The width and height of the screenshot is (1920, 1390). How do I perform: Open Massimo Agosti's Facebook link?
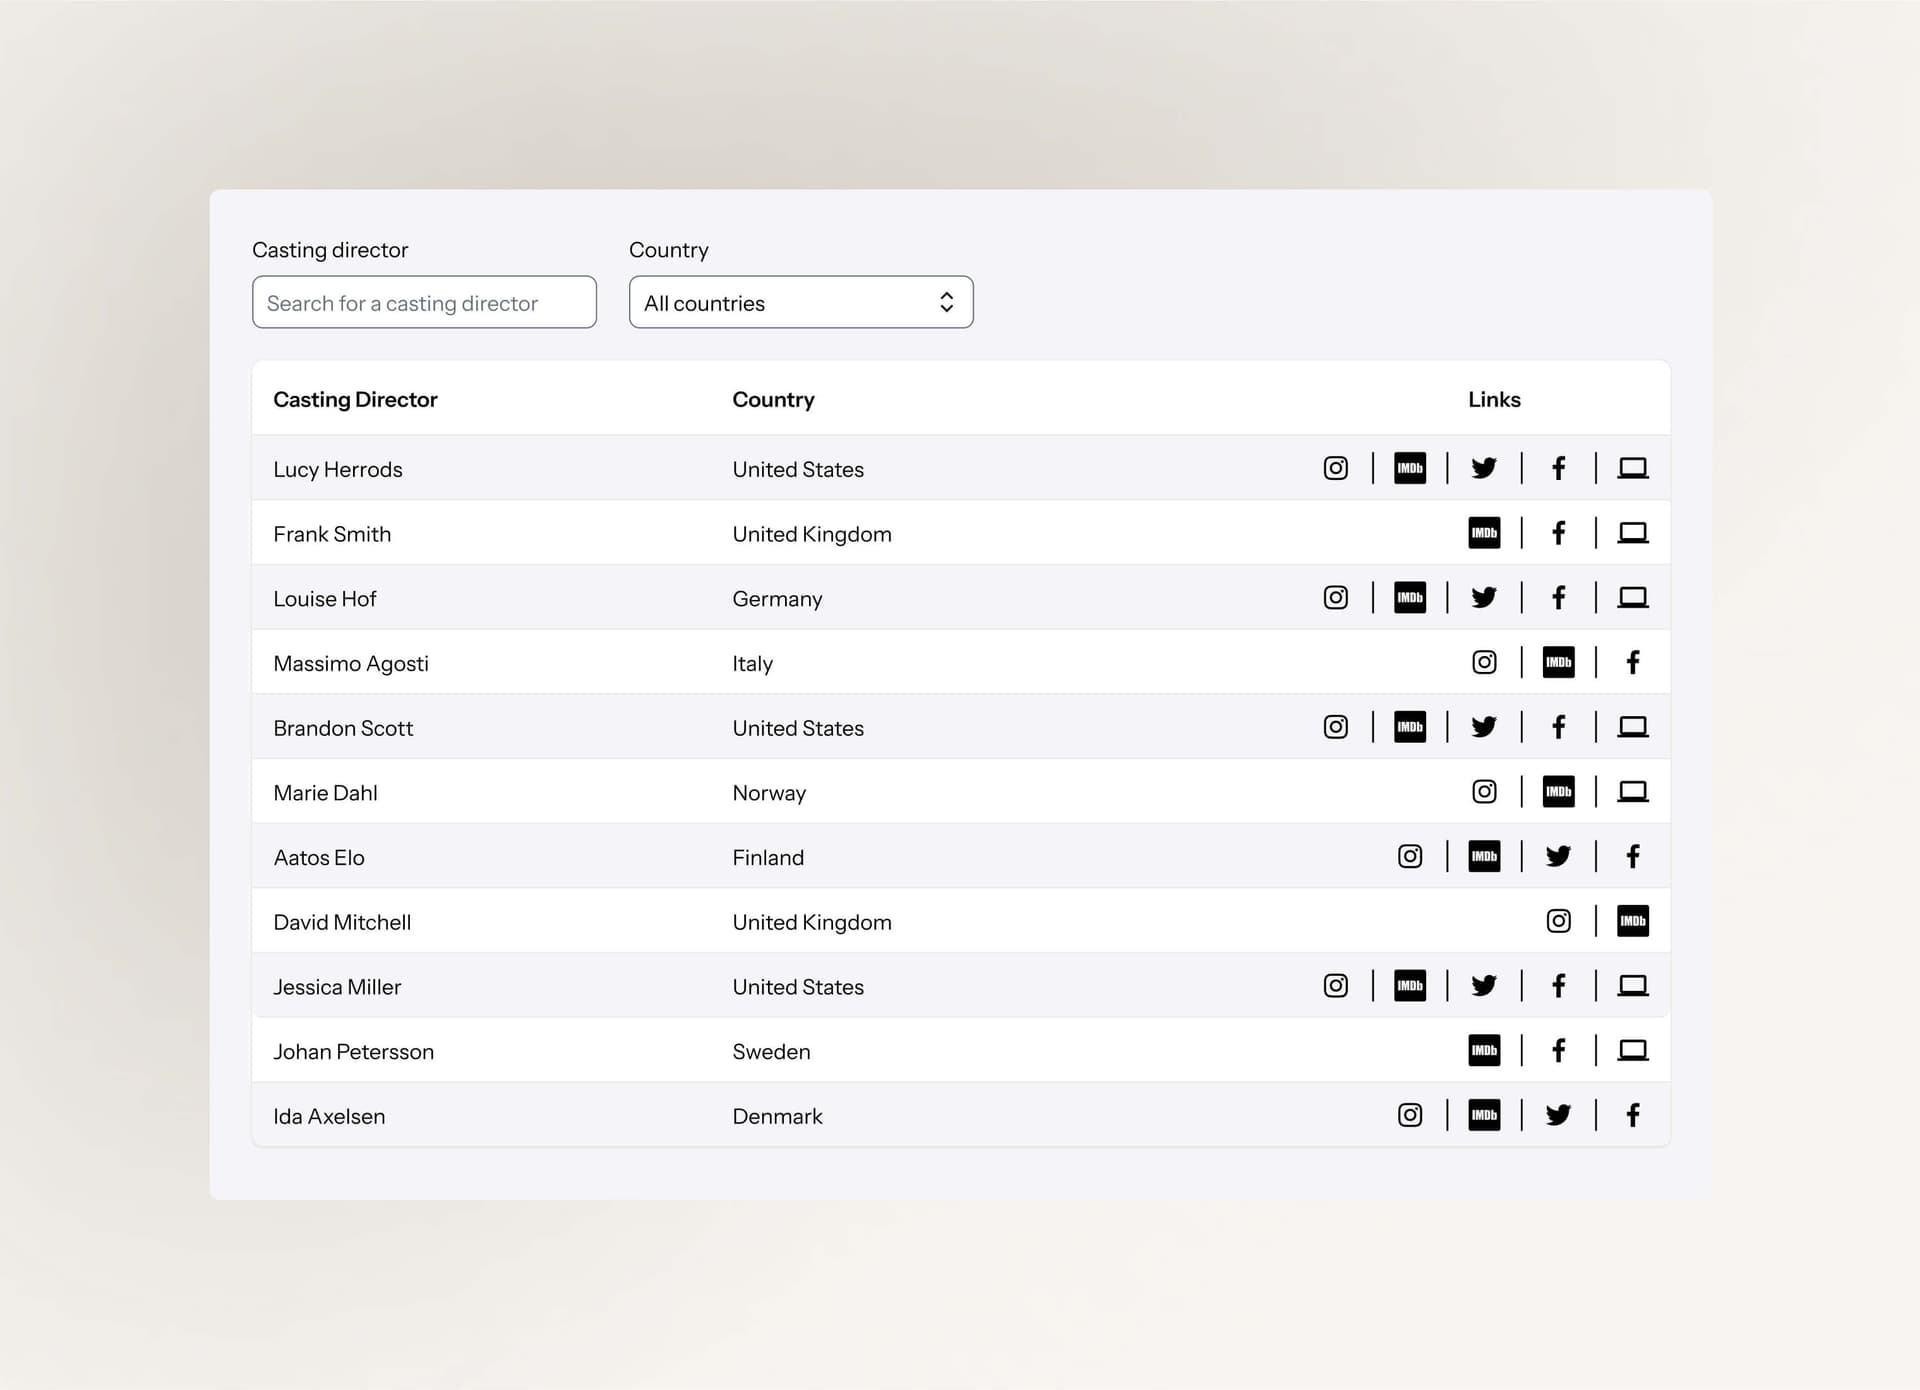(x=1632, y=662)
